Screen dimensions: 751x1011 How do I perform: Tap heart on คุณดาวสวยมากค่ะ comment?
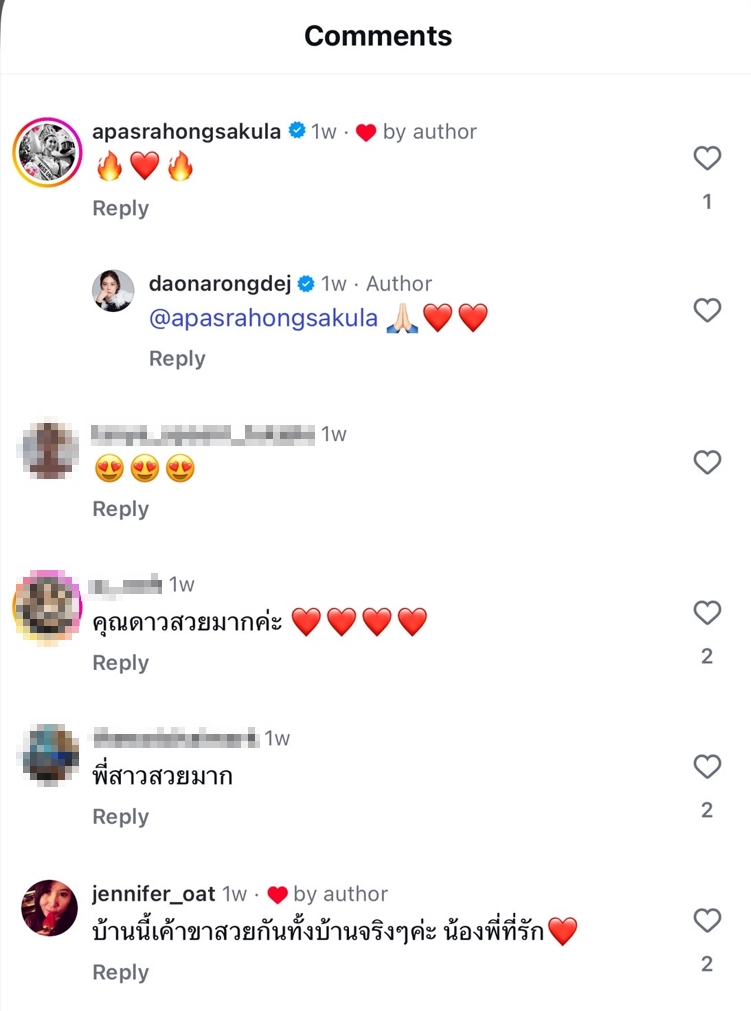click(707, 613)
